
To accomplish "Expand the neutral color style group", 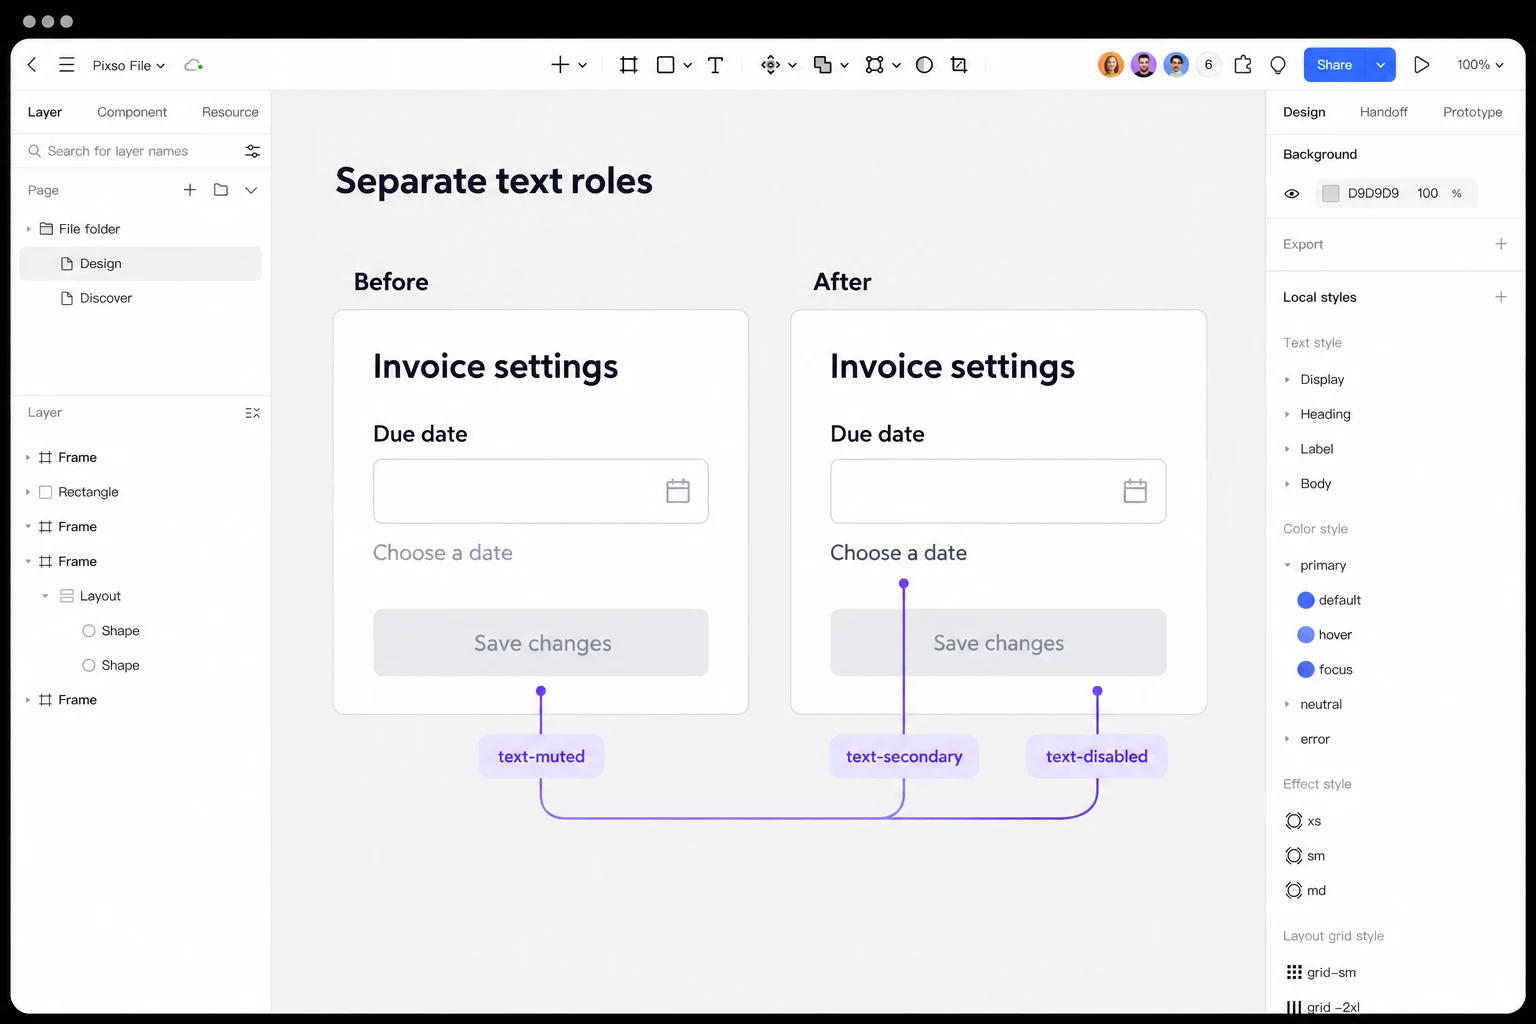I will click(x=1287, y=705).
